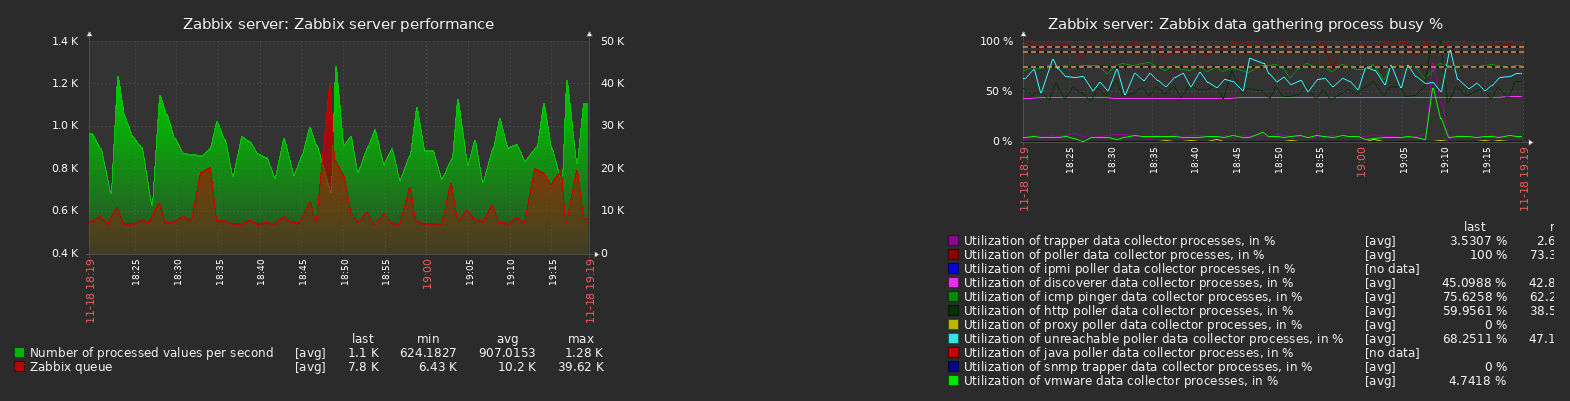
Task: Select 'Utilization of poller data collector processes' label
Action: pyautogui.click(x=1114, y=255)
